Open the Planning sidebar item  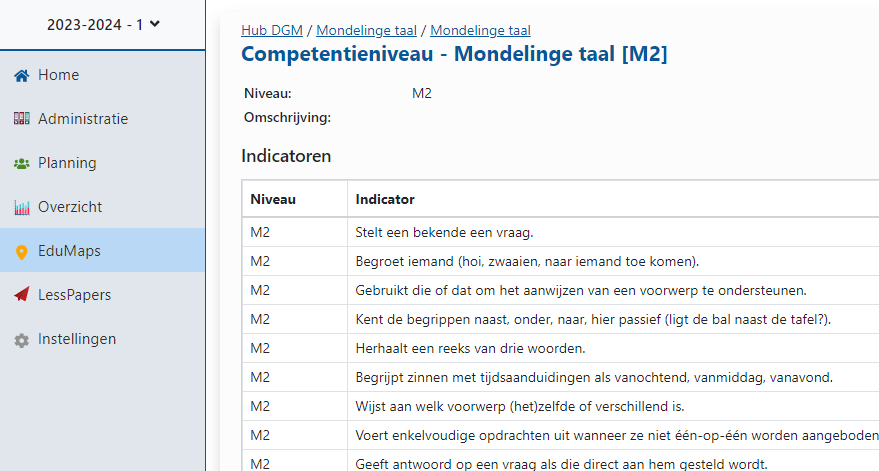pyautogui.click(x=103, y=163)
